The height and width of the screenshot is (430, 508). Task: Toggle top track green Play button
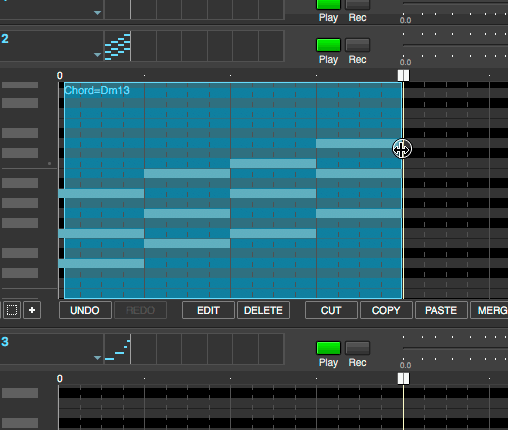pos(328,4)
